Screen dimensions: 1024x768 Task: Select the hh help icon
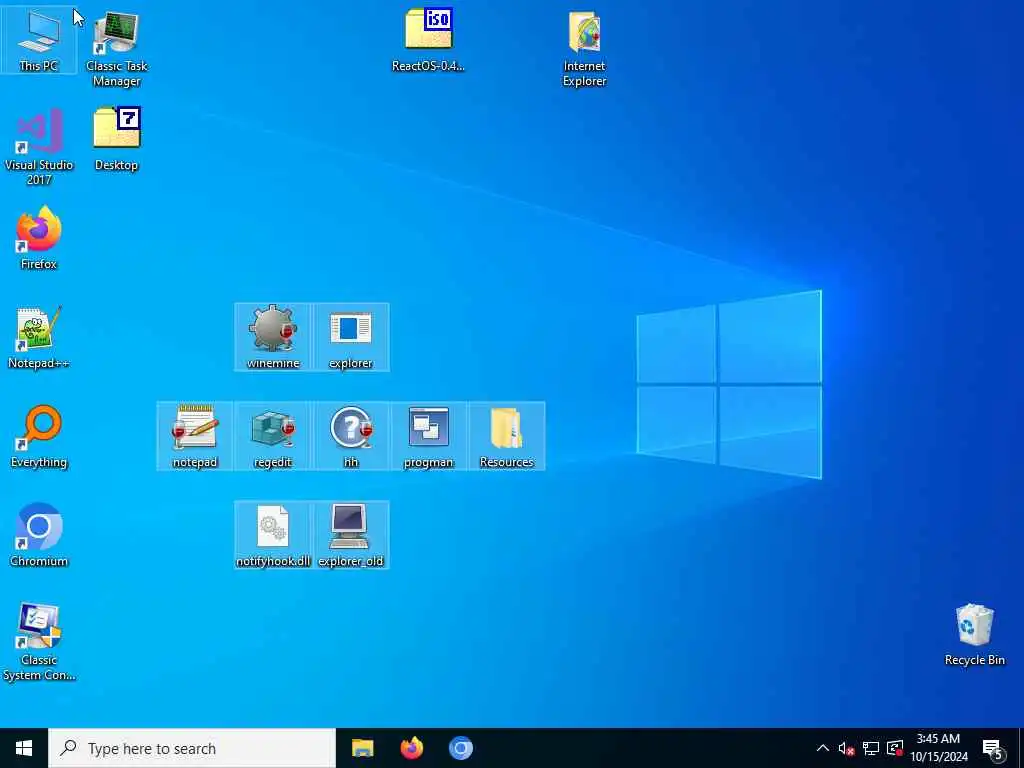tap(351, 436)
